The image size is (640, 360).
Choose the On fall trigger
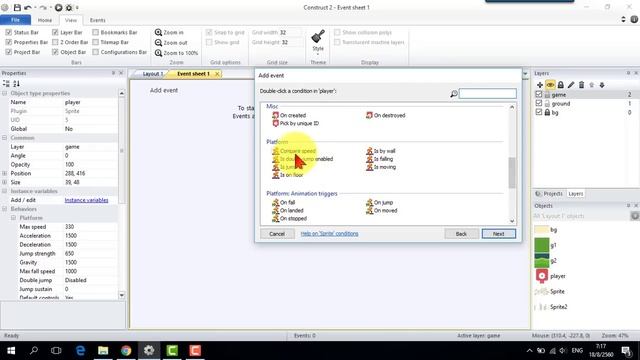pos(284,202)
